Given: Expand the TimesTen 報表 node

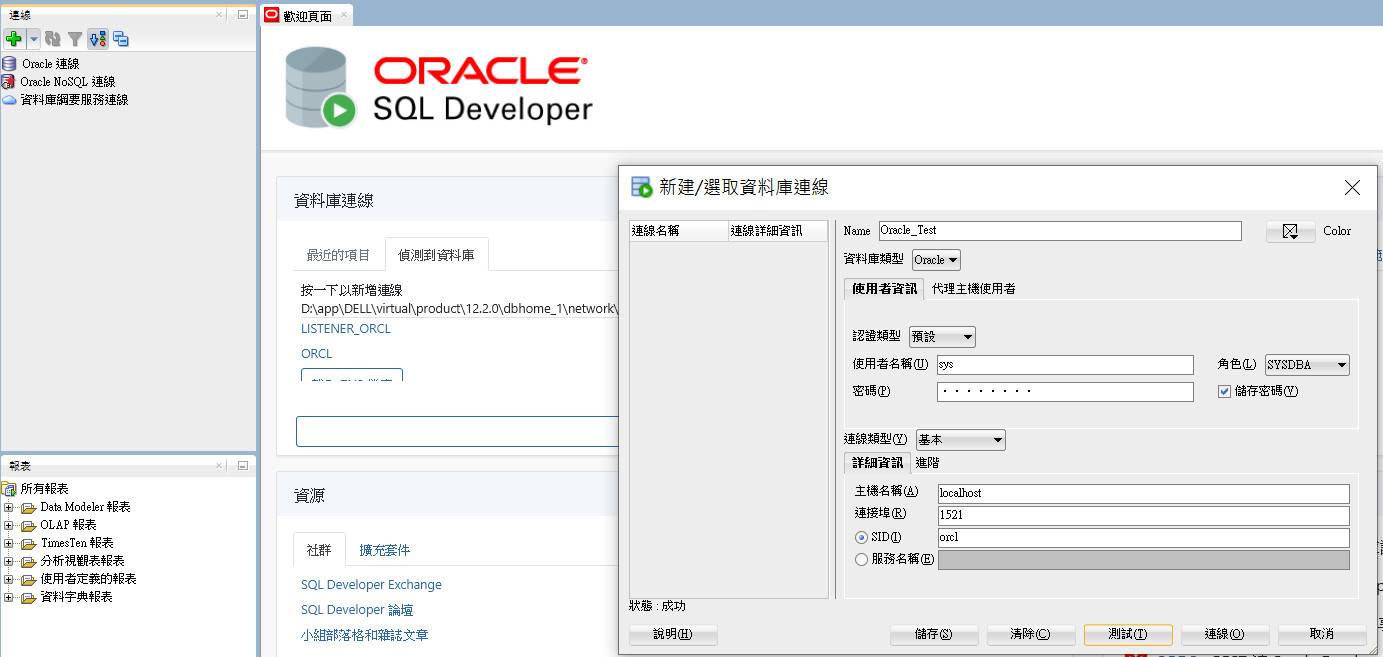Looking at the screenshot, I should (x=8, y=543).
